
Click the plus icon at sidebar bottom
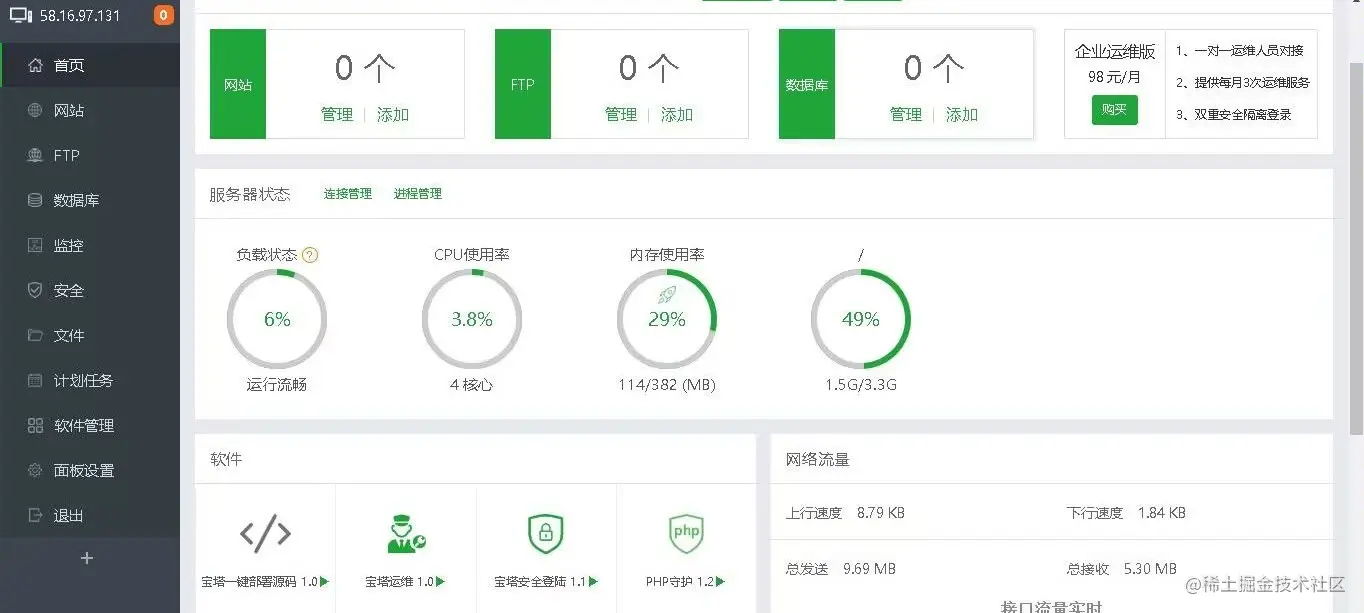87,558
